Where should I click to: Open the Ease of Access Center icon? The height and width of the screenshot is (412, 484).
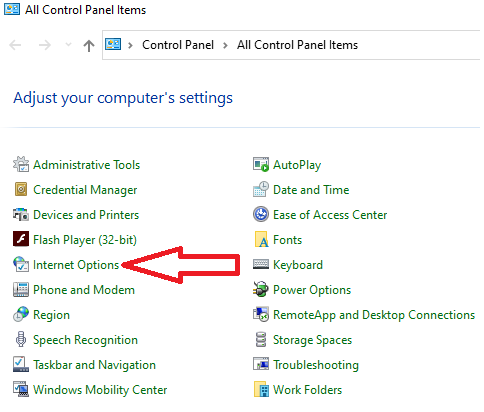tap(261, 214)
